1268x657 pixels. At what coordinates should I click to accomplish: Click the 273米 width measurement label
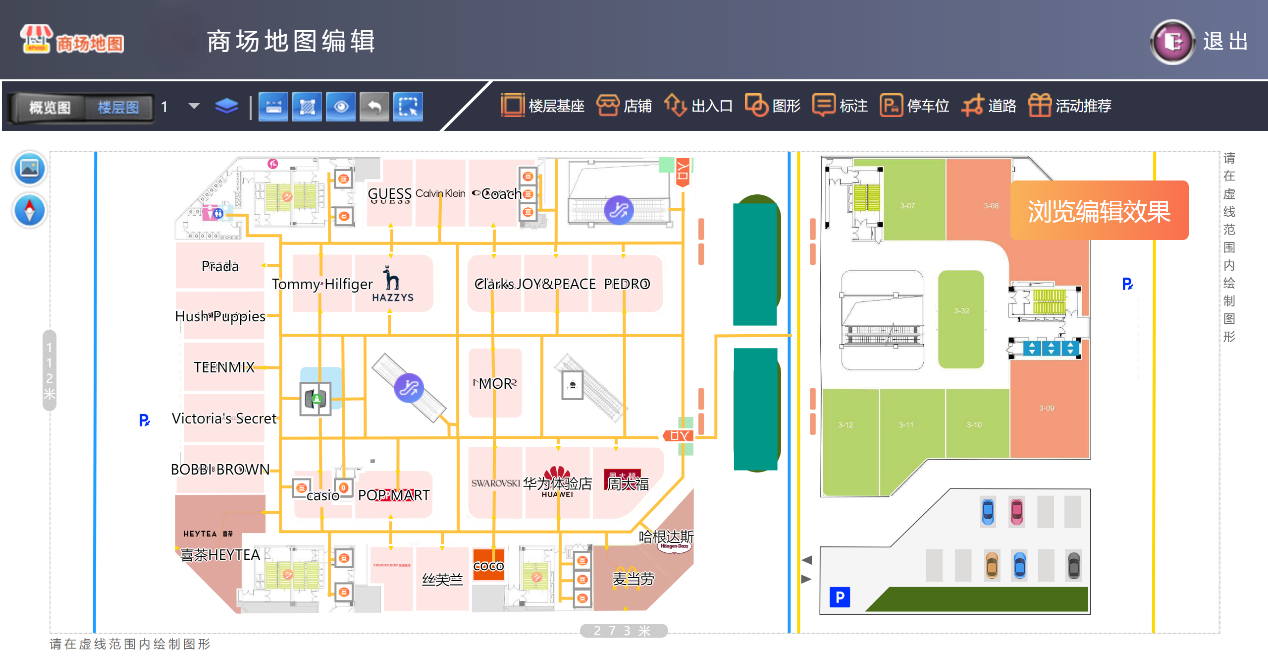624,631
